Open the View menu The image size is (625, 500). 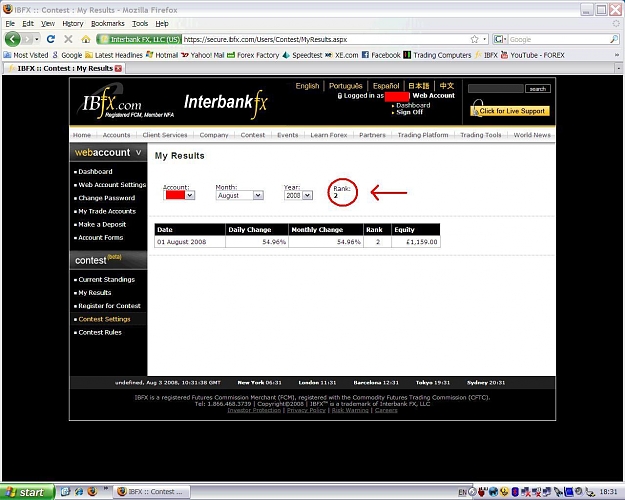click(x=48, y=24)
